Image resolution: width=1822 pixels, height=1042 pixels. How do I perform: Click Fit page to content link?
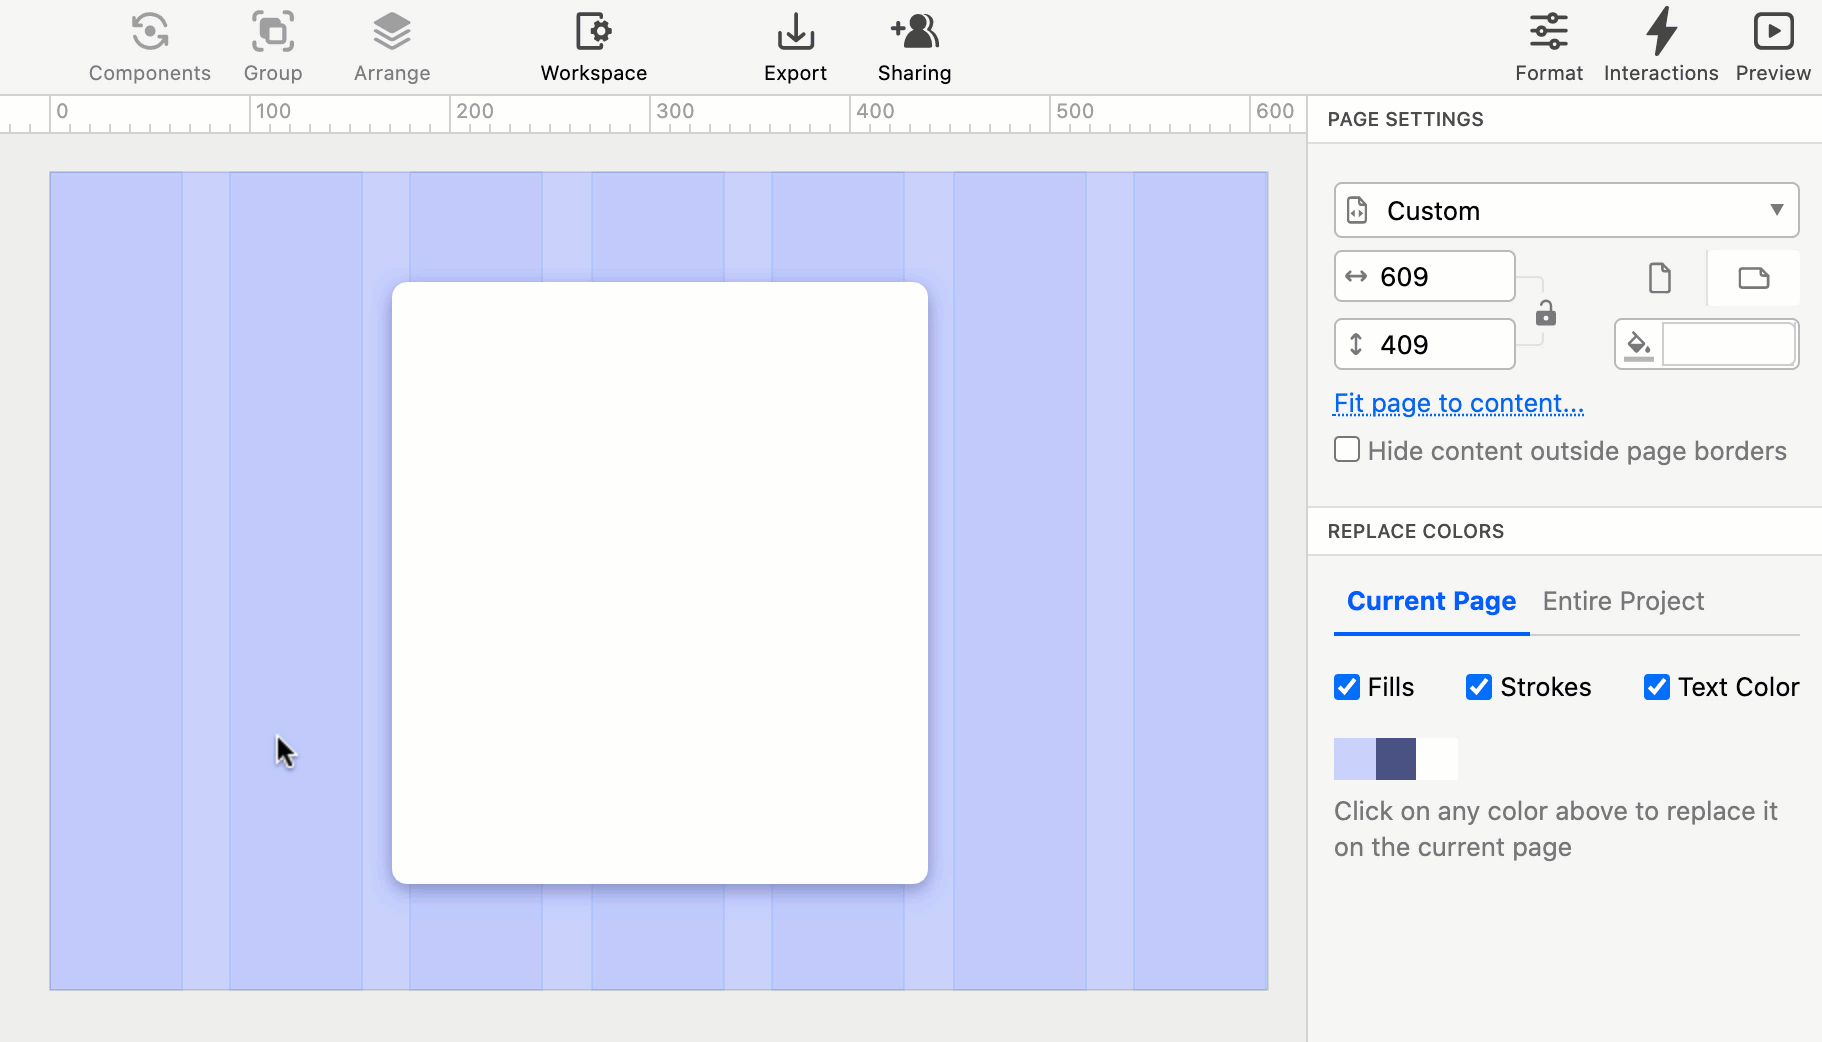tap(1457, 403)
